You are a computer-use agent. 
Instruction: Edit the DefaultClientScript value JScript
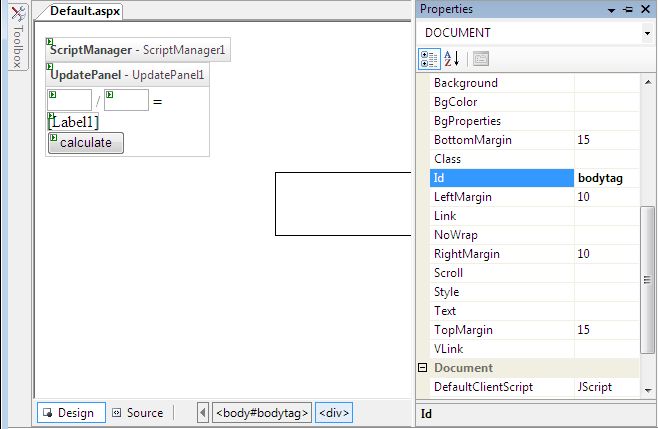(607, 387)
